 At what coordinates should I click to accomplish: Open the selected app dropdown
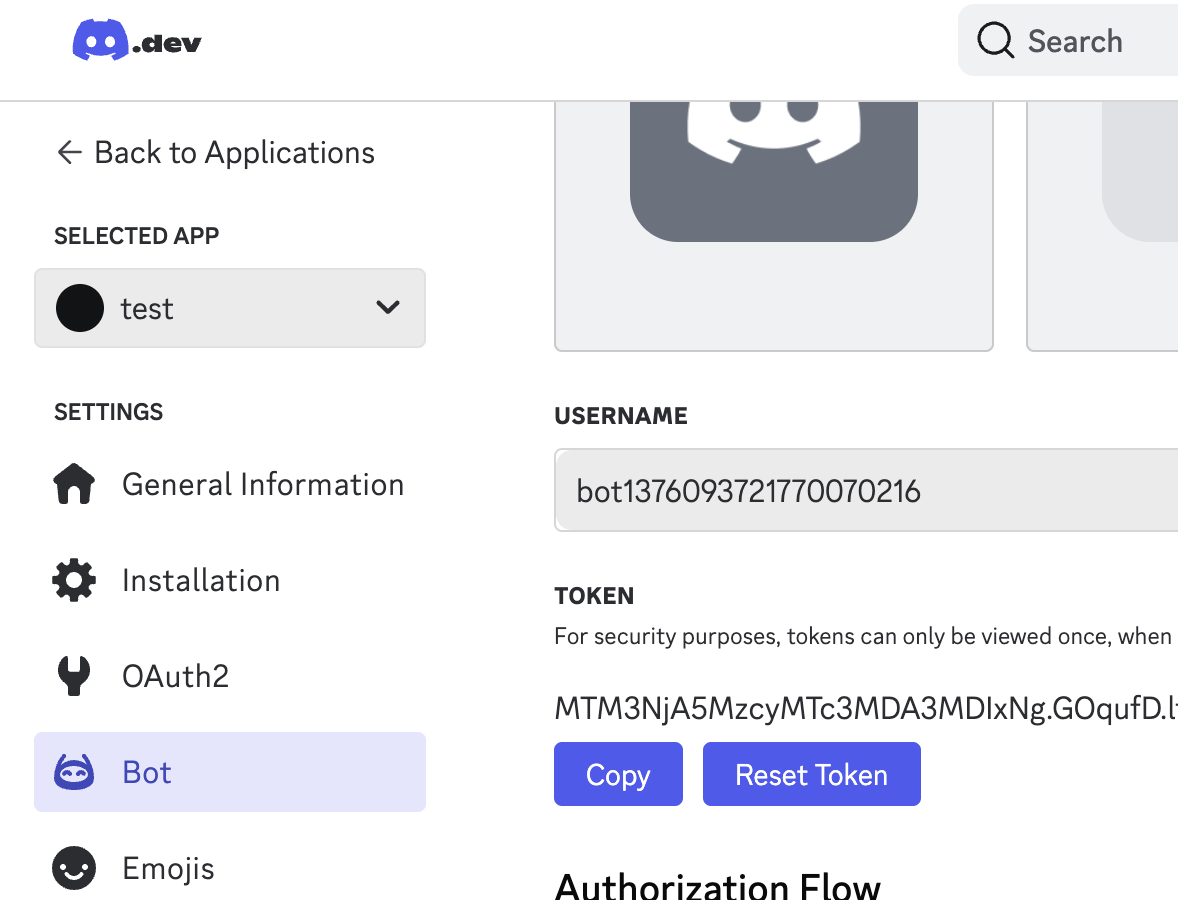(x=230, y=308)
